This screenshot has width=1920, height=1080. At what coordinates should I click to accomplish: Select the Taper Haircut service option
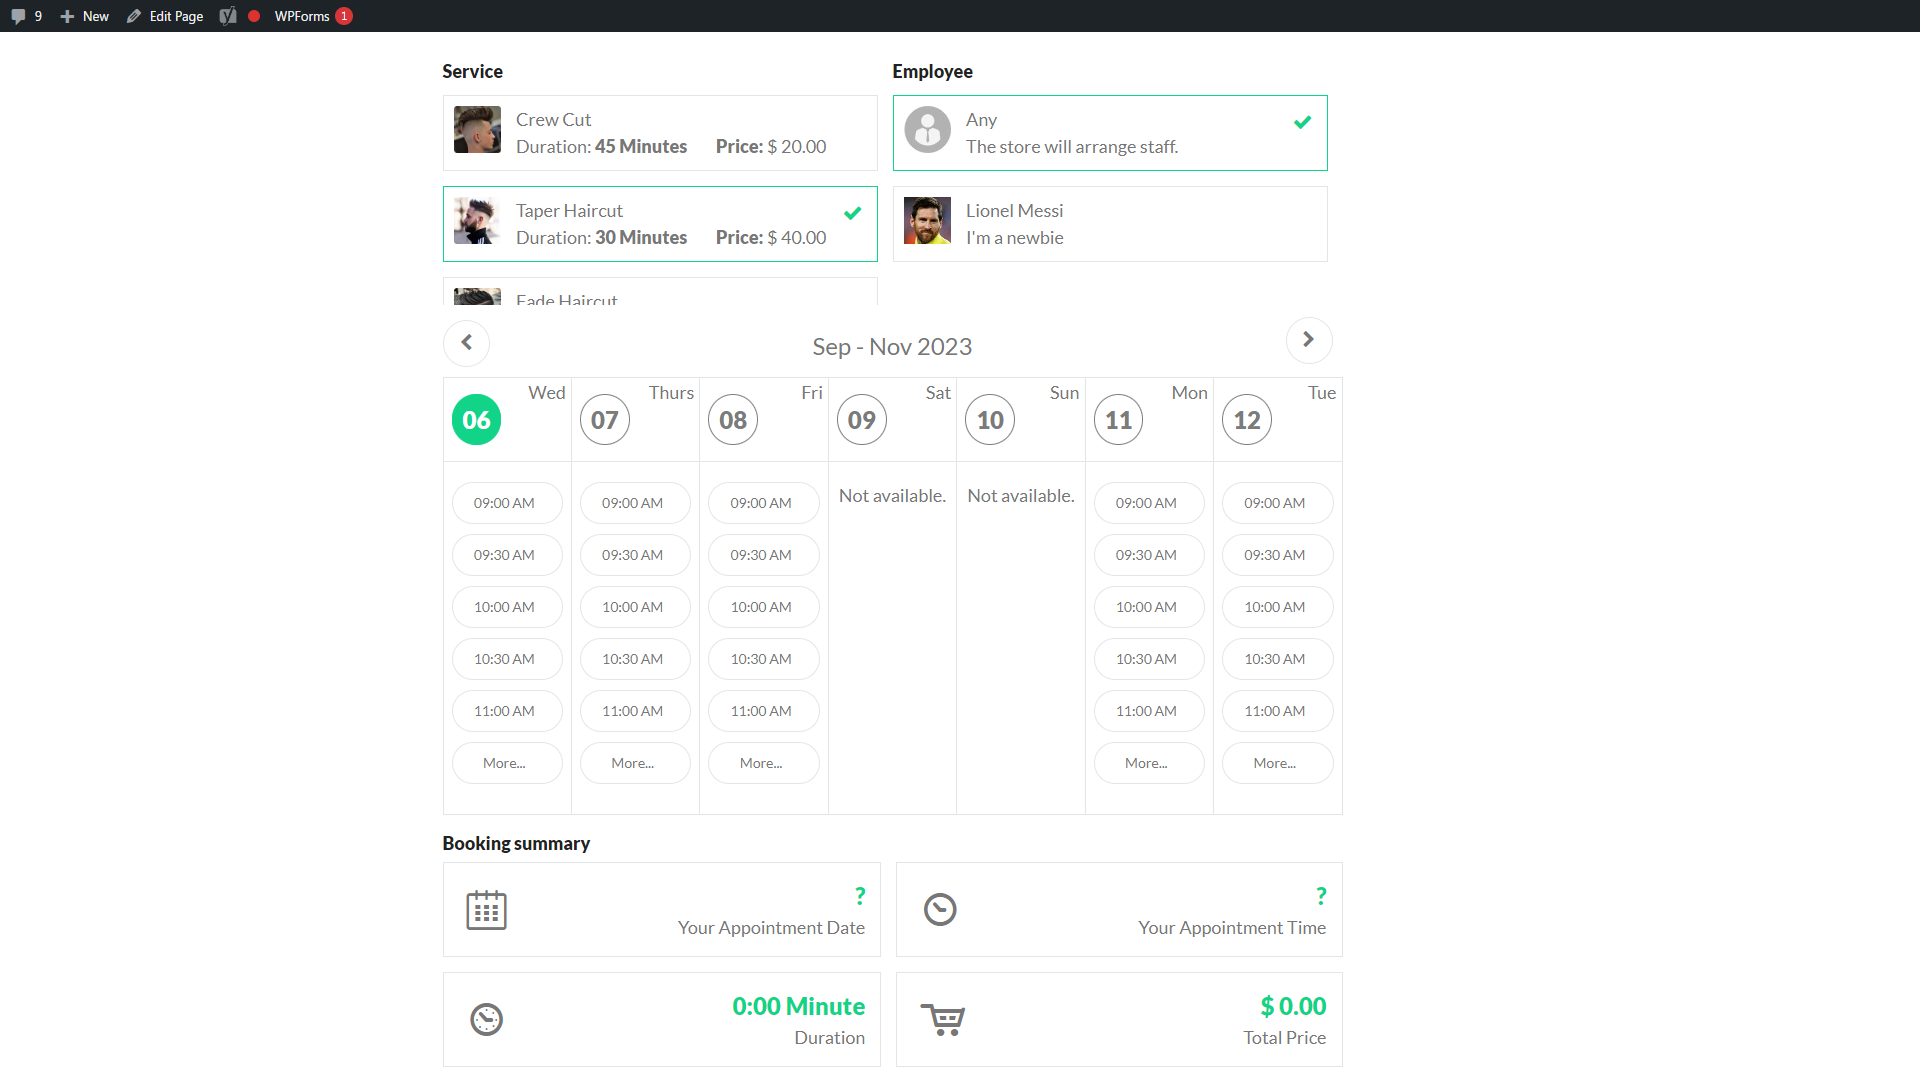[x=660, y=224]
